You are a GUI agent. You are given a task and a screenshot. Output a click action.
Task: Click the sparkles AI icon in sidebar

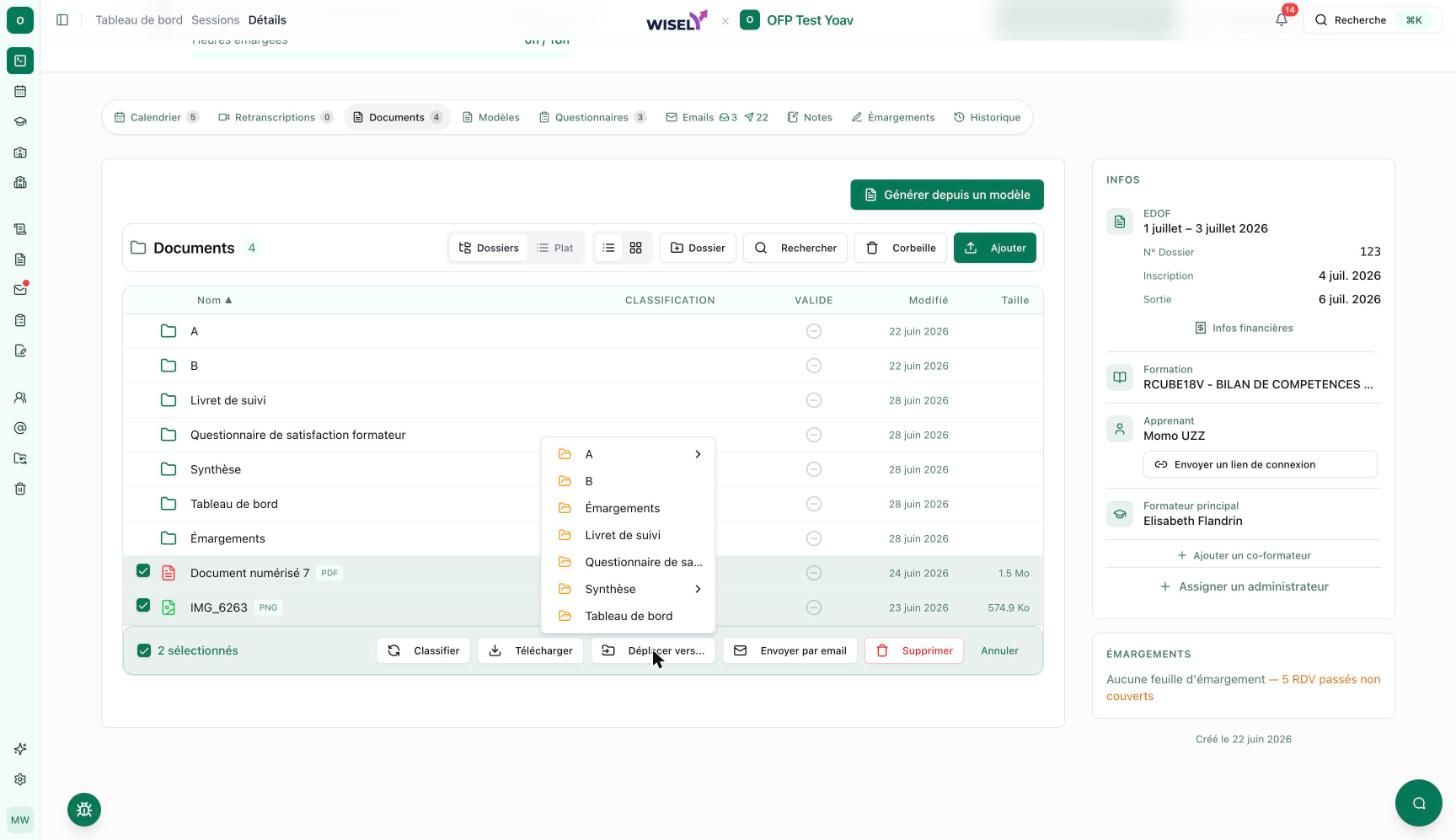point(20,749)
